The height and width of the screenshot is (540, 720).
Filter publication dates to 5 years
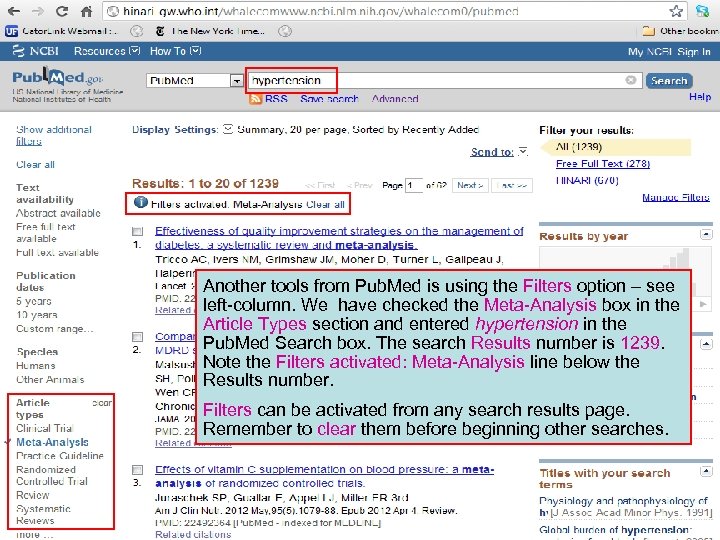pos(34,301)
